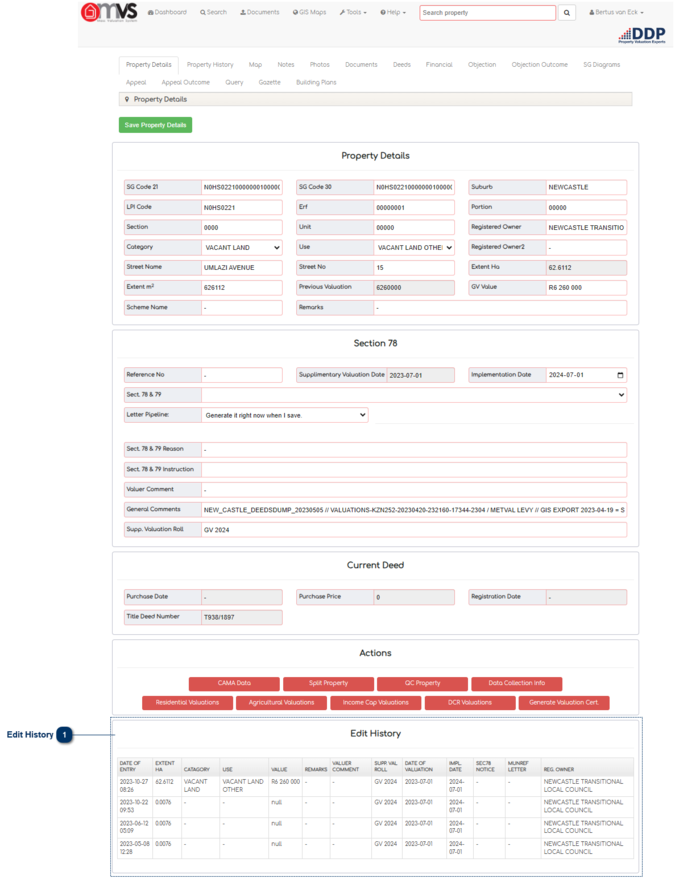The width and height of the screenshot is (675, 883).
Task: Click the Registered Owner field
Action: coord(587,228)
